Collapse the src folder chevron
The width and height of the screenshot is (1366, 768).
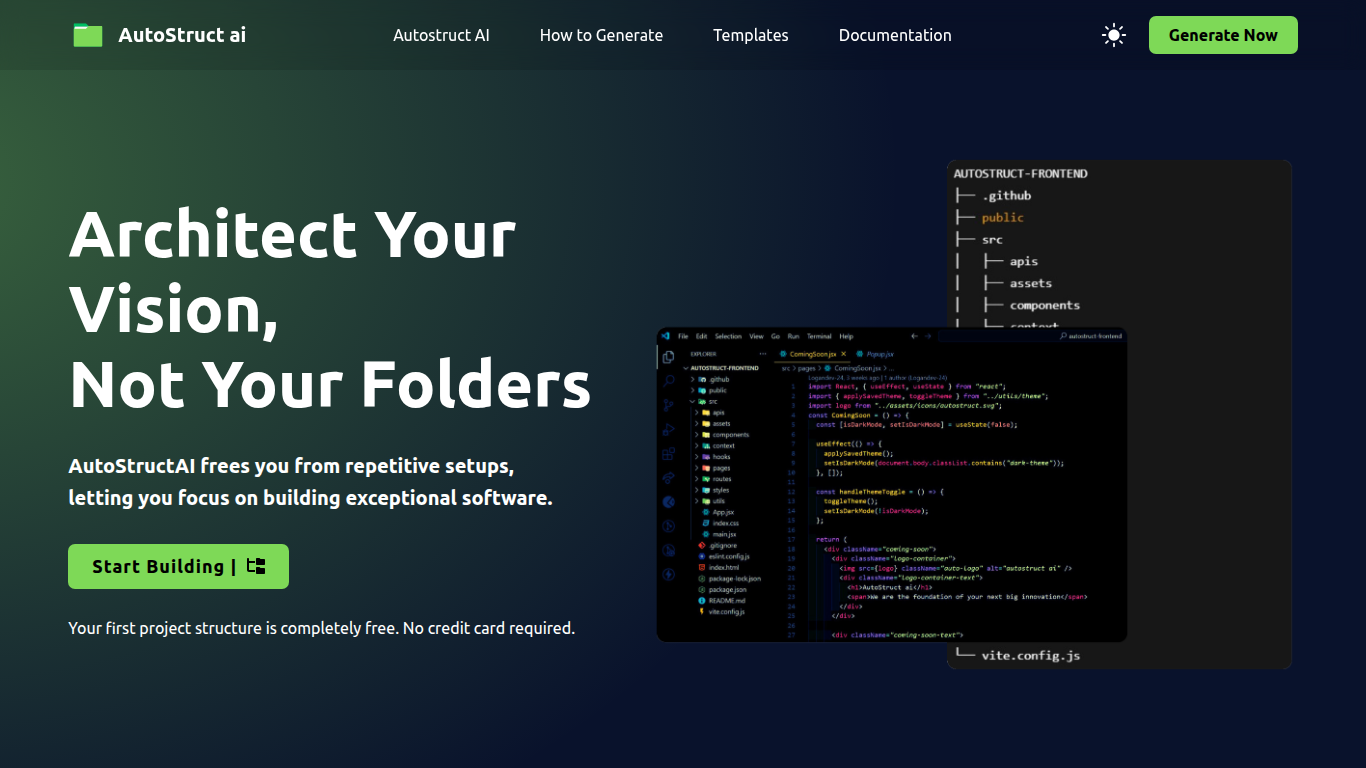[693, 401]
